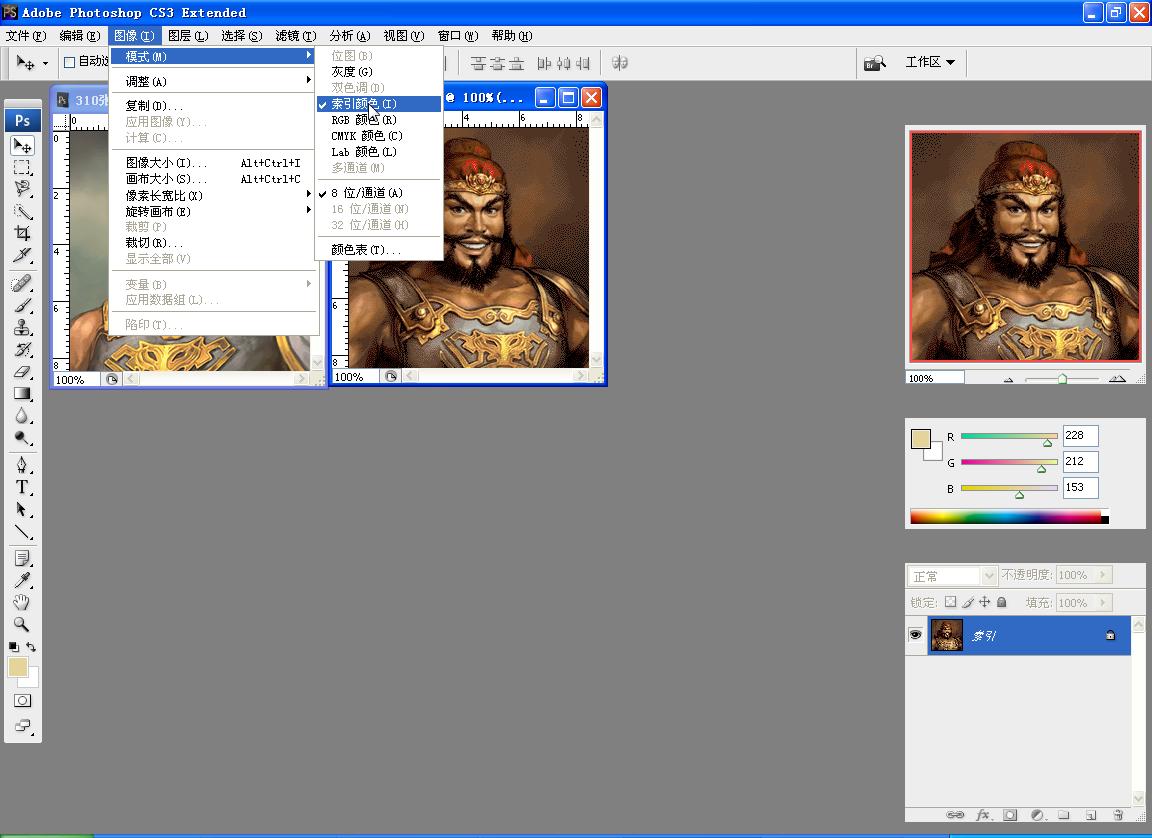This screenshot has width=1152, height=838.
Task: Hide the 索引 layer with eye icon
Action: [915, 635]
